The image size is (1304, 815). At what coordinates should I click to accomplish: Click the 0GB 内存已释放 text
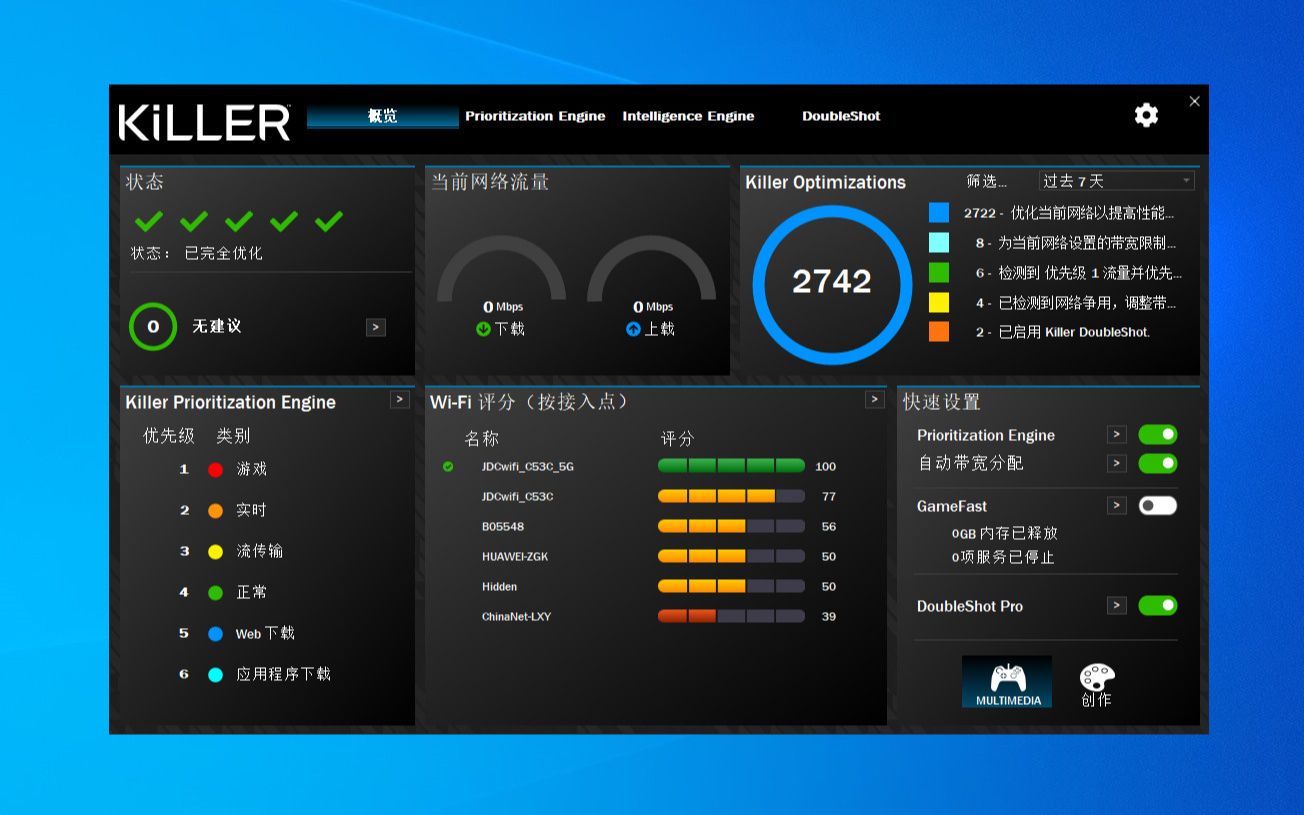1004,534
